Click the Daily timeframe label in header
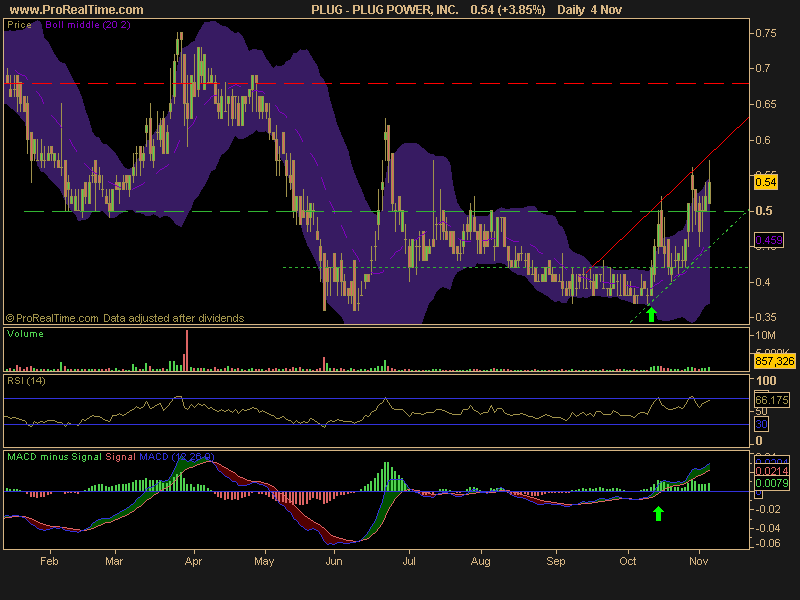800x600 pixels. coord(571,10)
